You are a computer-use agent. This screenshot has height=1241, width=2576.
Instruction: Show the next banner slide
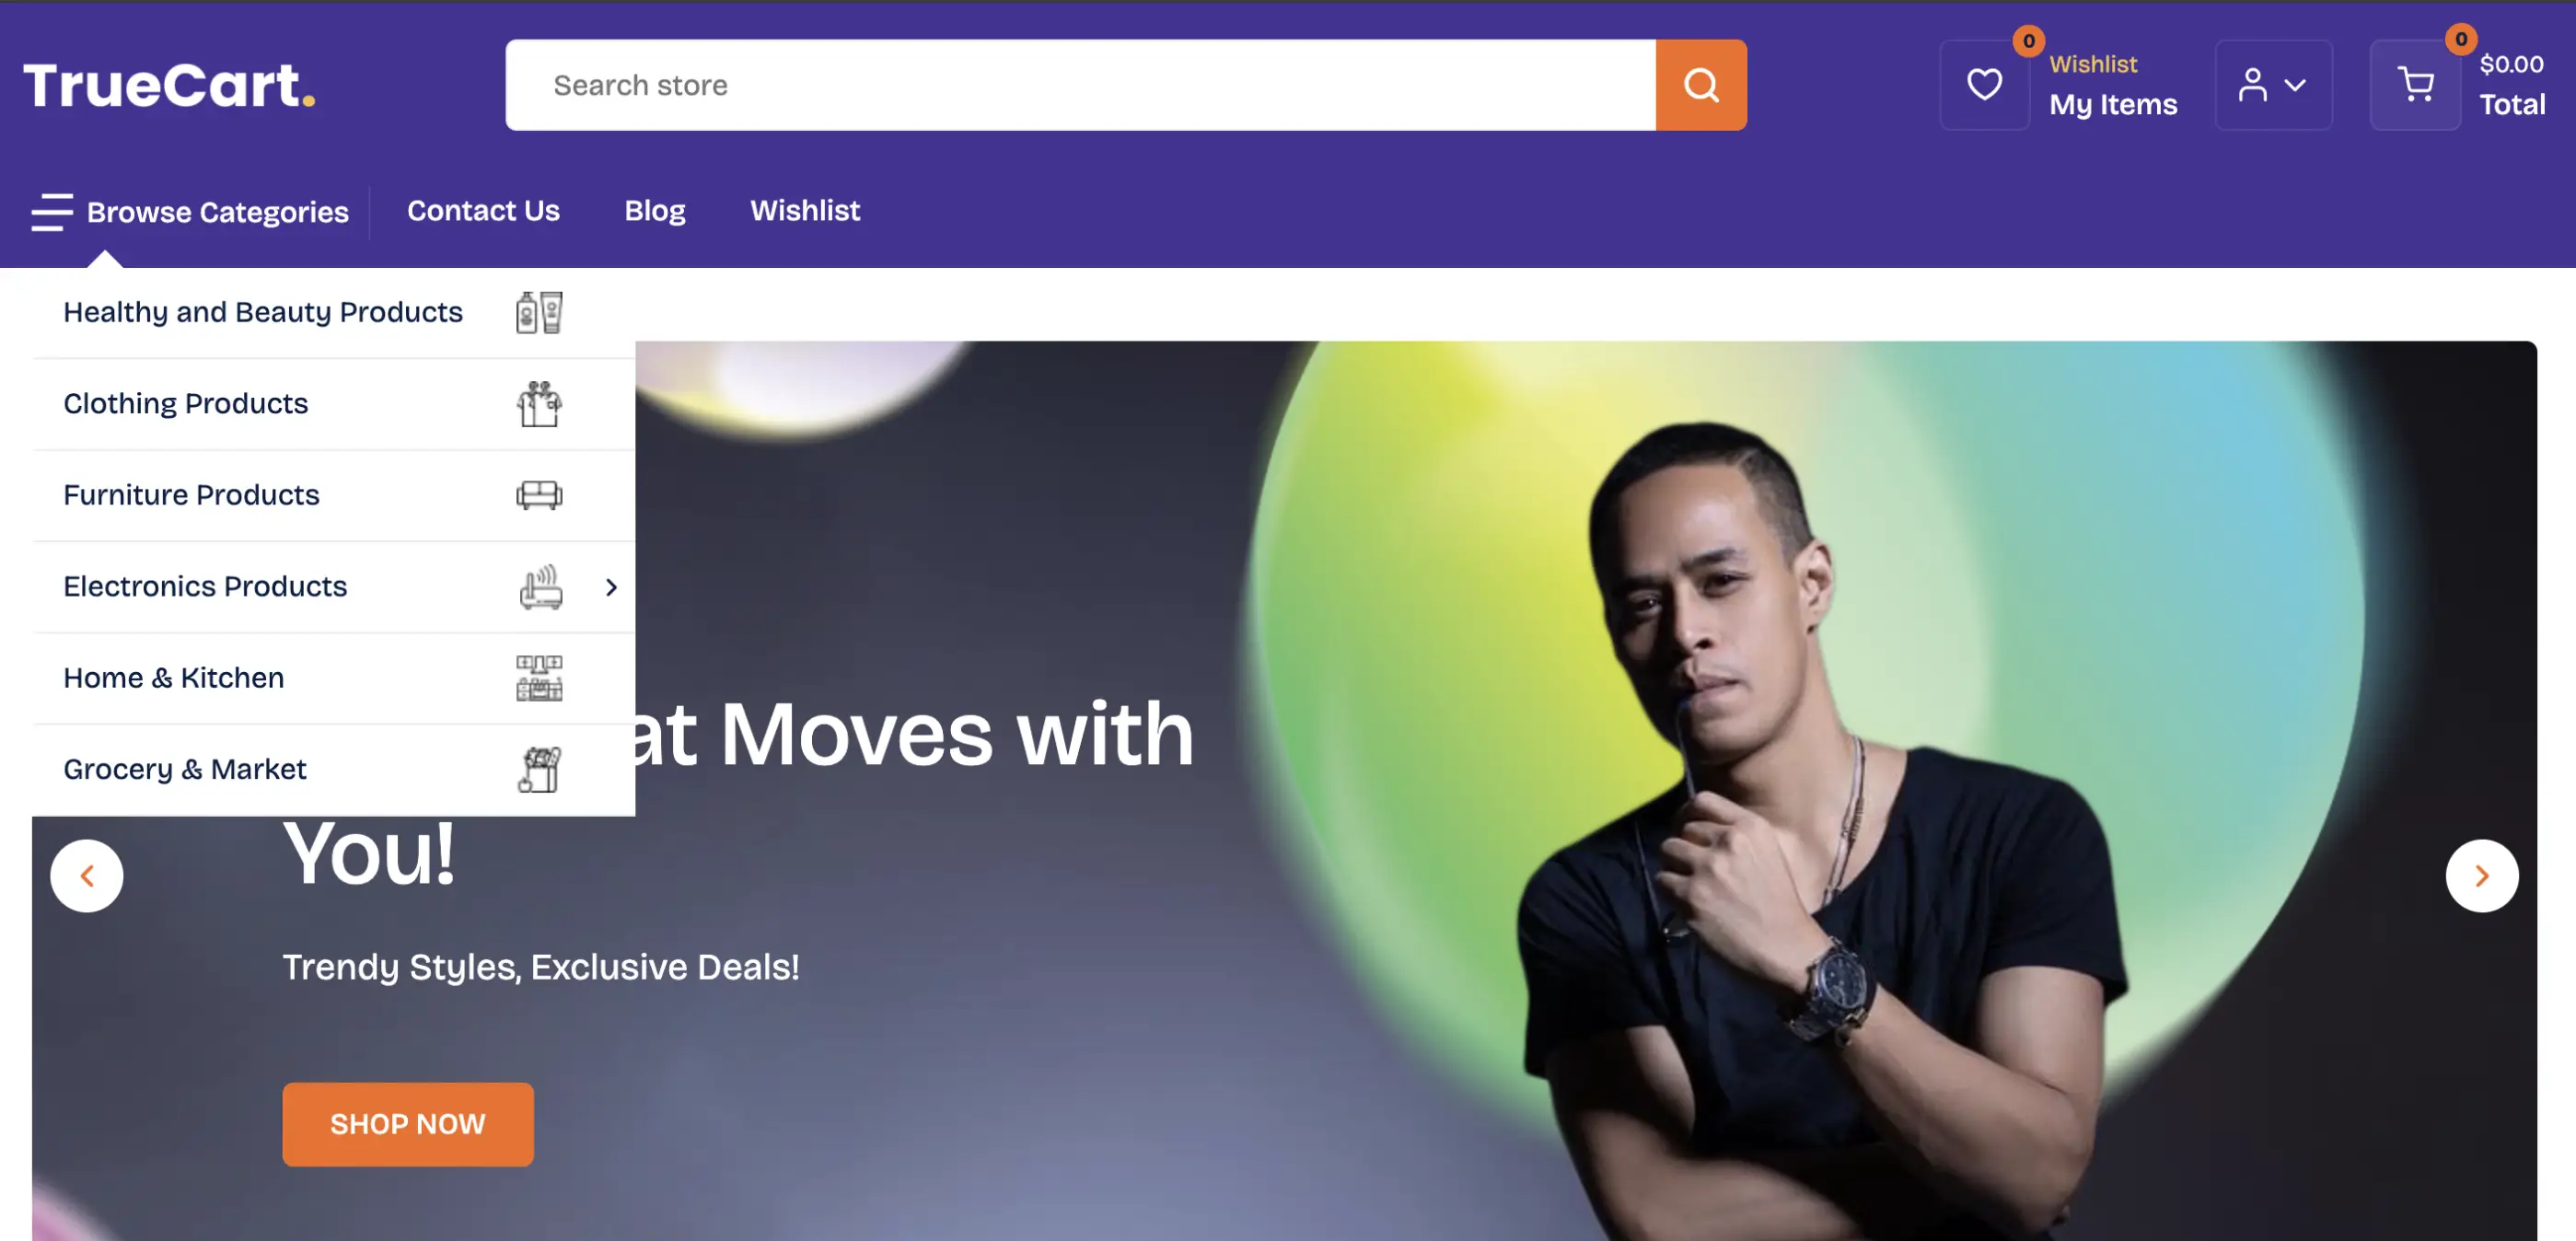2482,876
